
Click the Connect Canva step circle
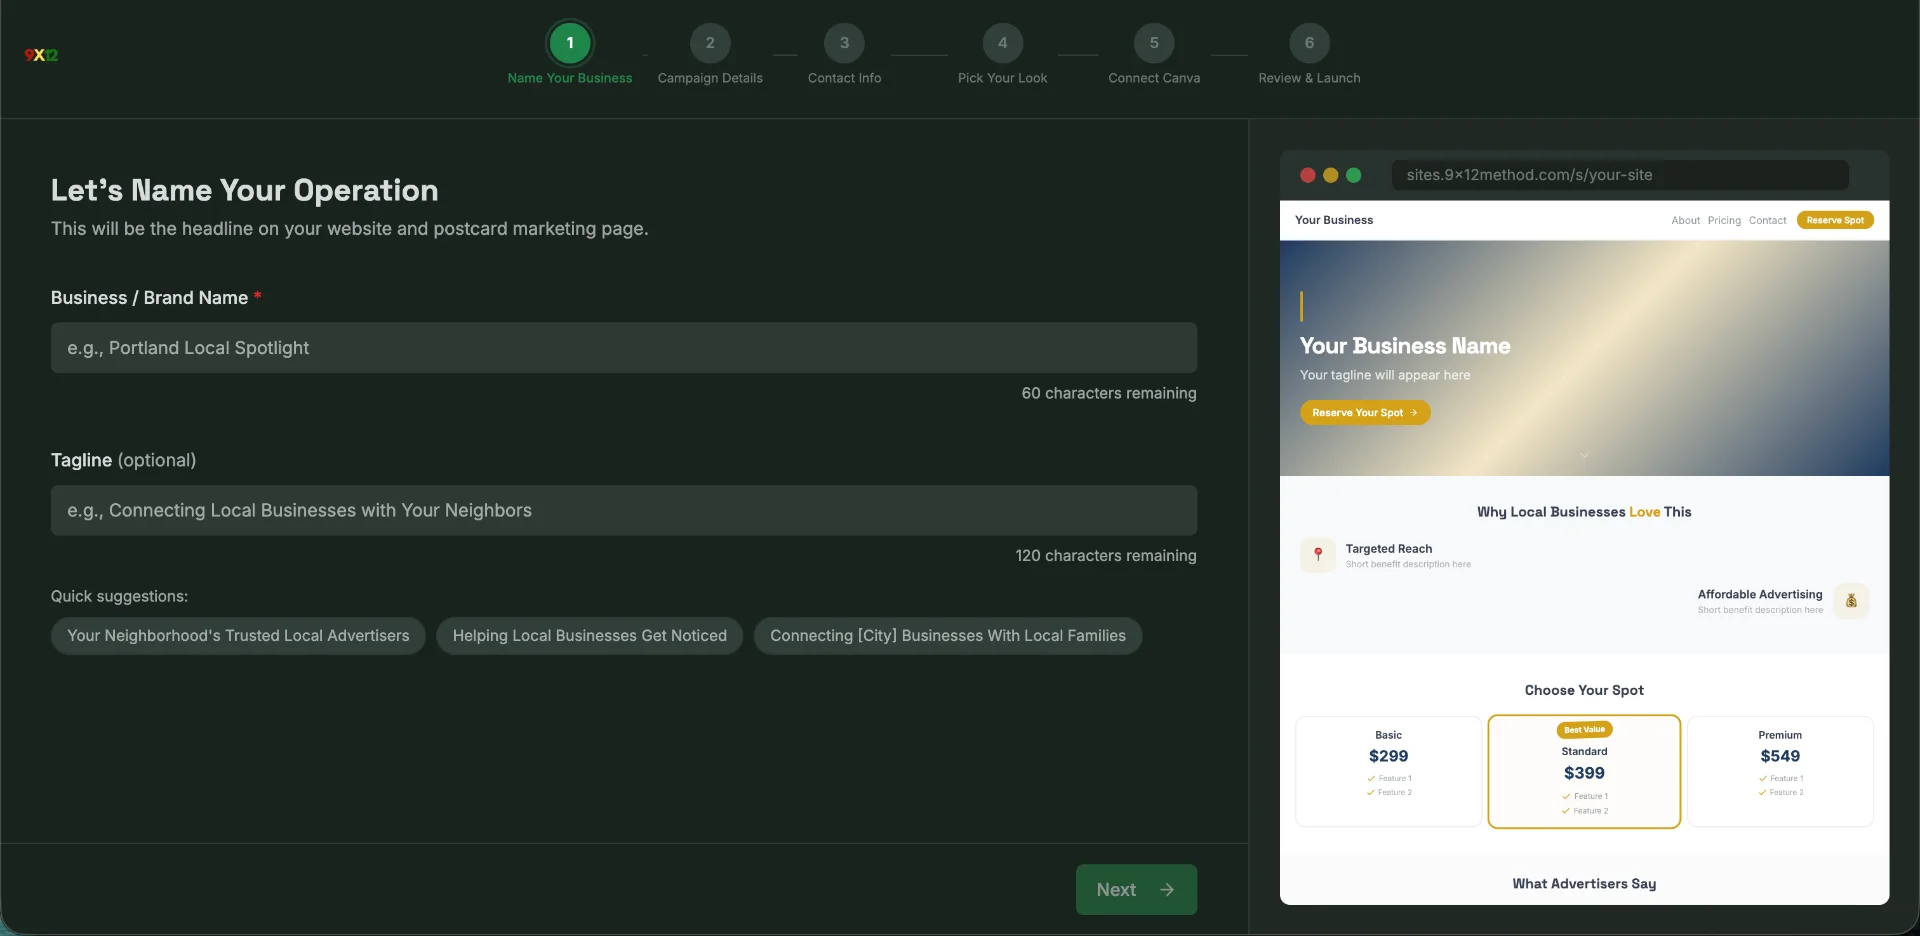click(x=1154, y=43)
